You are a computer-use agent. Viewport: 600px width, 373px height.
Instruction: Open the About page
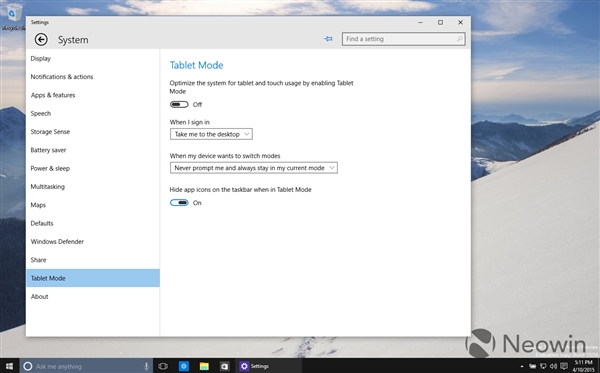[93, 297]
